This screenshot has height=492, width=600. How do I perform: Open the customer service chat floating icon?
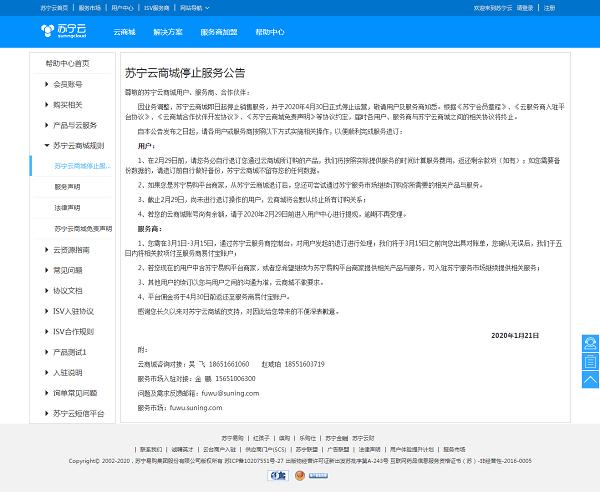click(x=590, y=343)
